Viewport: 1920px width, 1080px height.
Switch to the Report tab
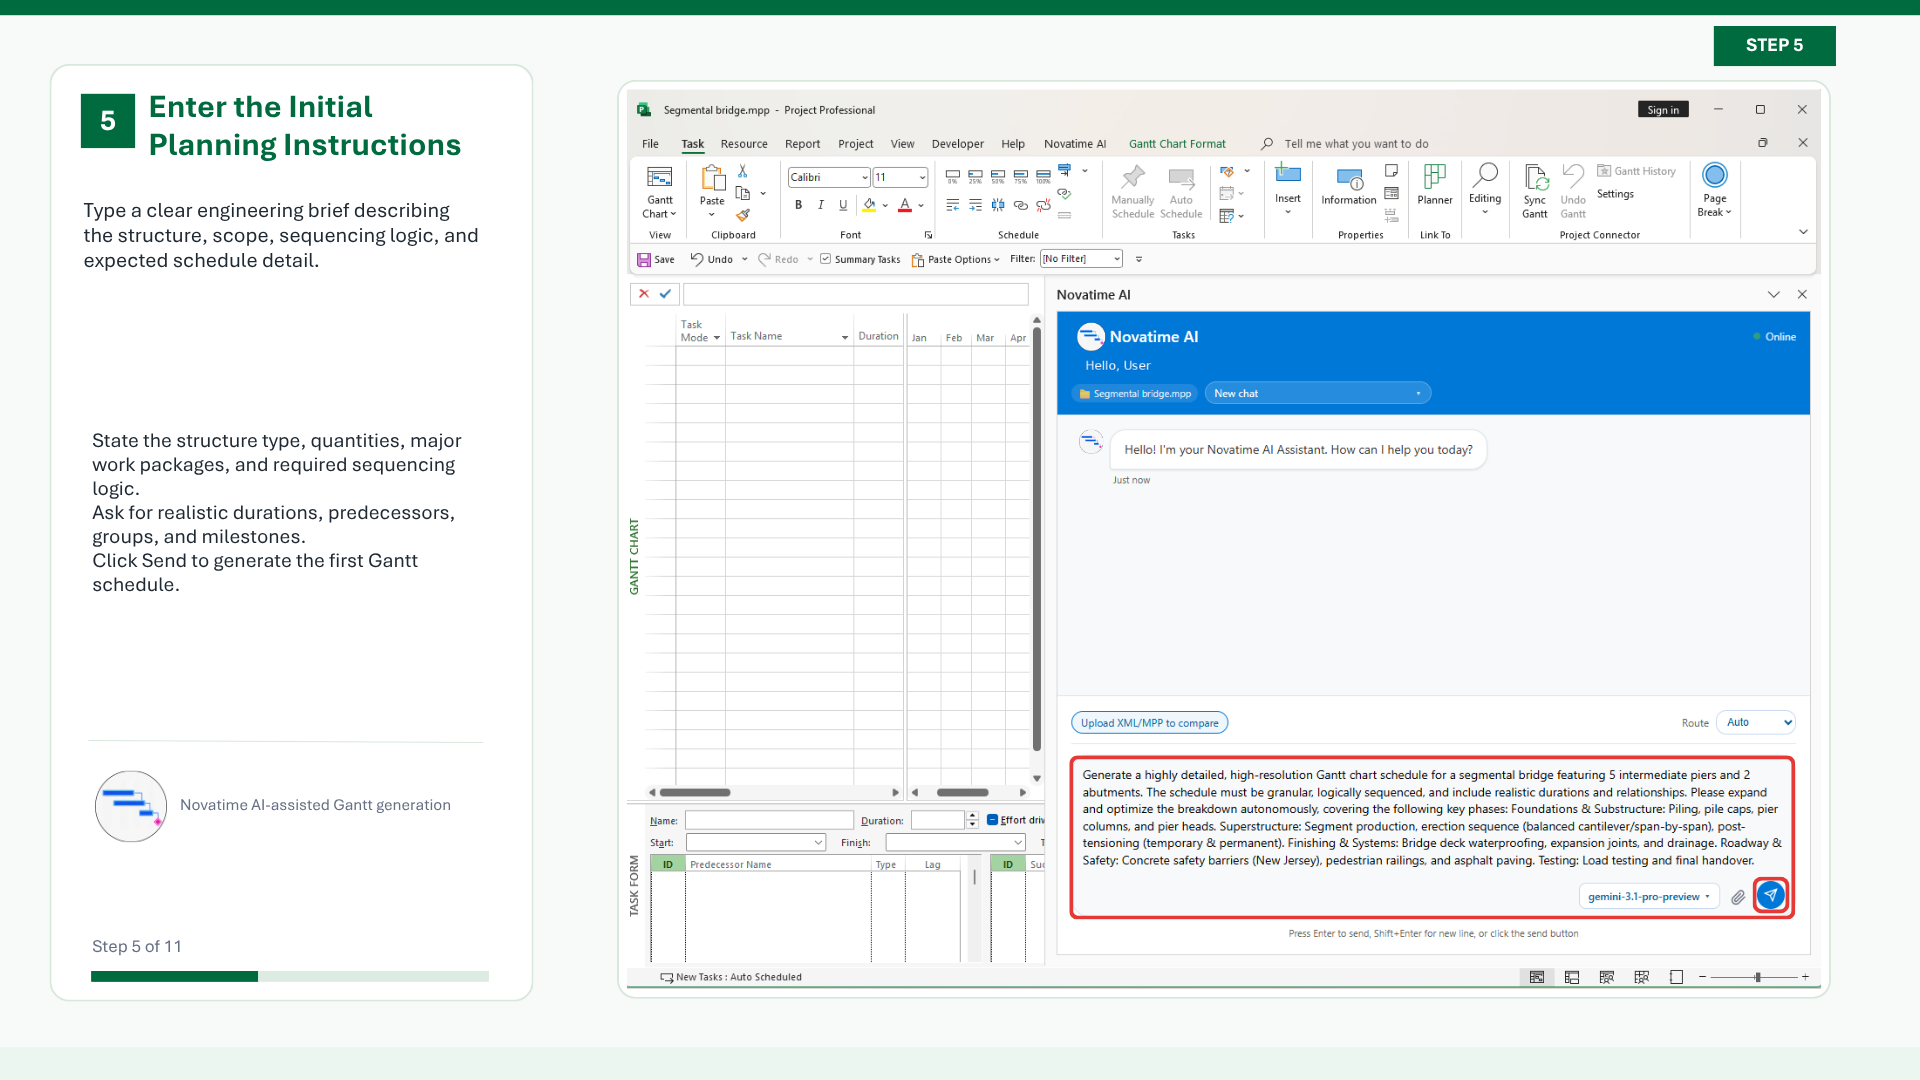tap(802, 144)
